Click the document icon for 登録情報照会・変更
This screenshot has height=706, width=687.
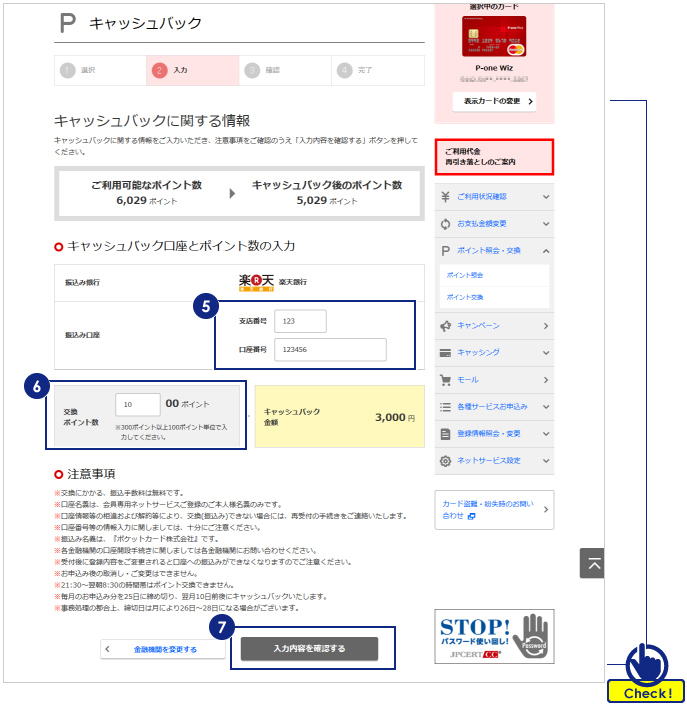[x=445, y=434]
